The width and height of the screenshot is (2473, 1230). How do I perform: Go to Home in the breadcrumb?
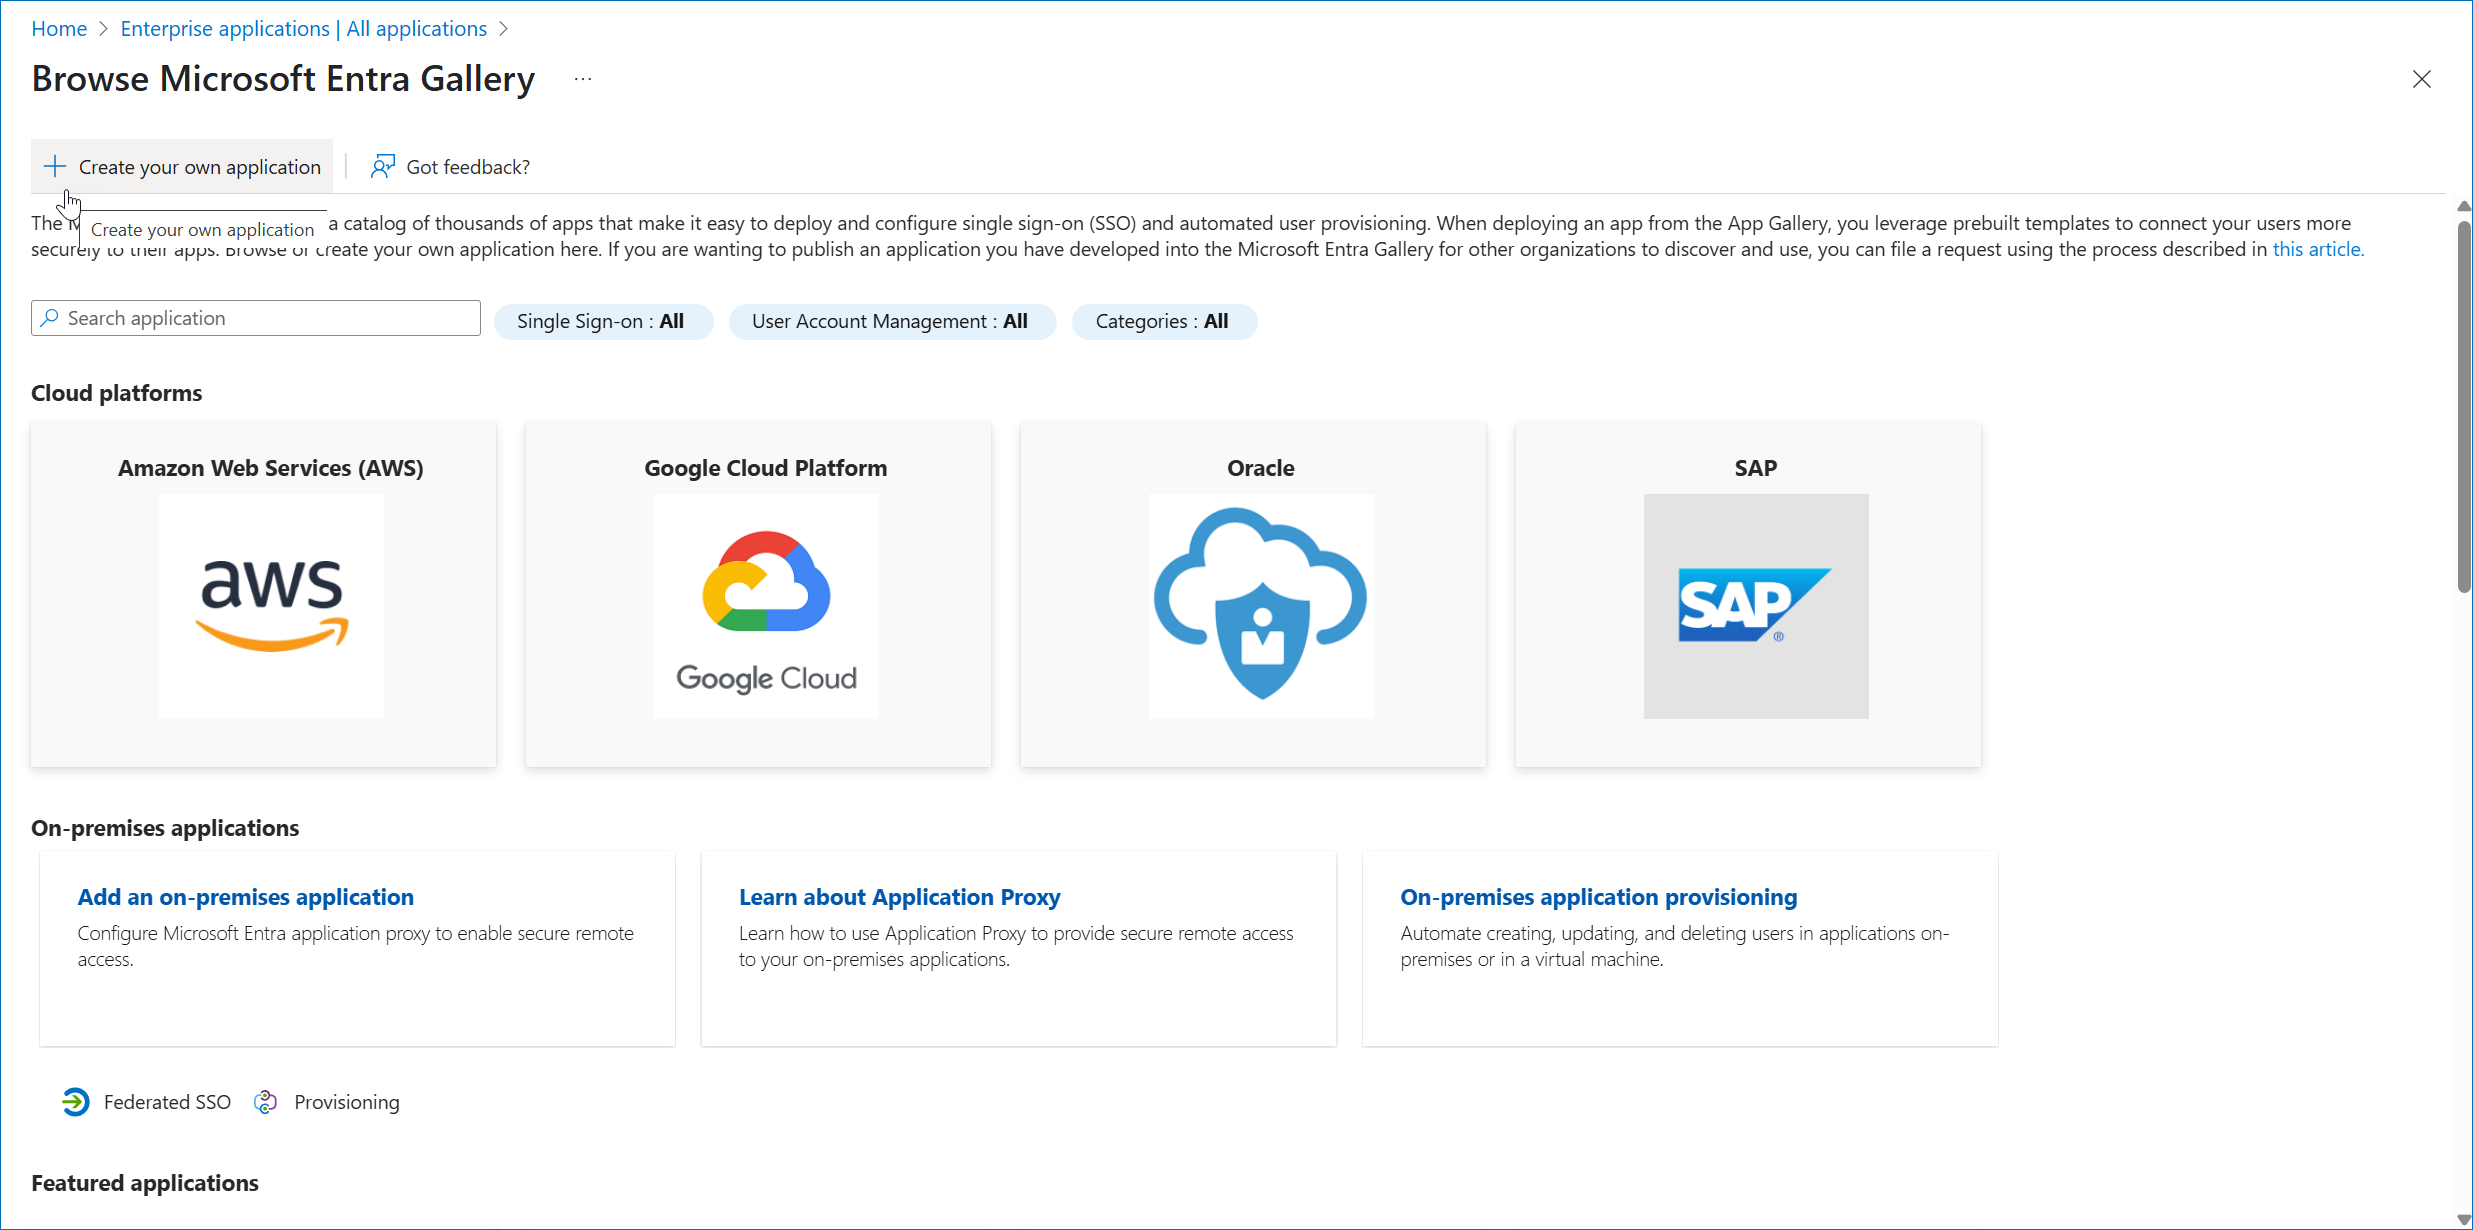pyautogui.click(x=59, y=28)
